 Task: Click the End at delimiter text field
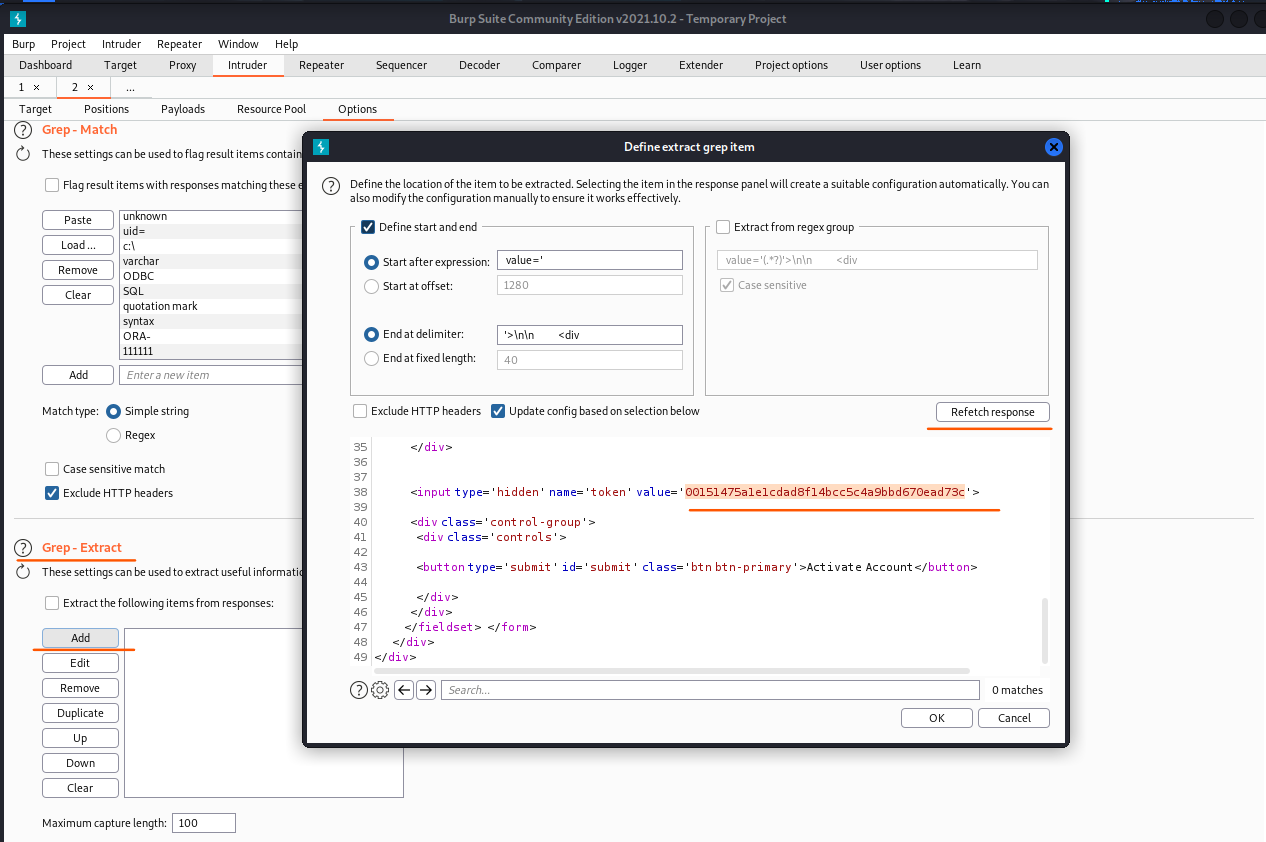click(x=589, y=335)
